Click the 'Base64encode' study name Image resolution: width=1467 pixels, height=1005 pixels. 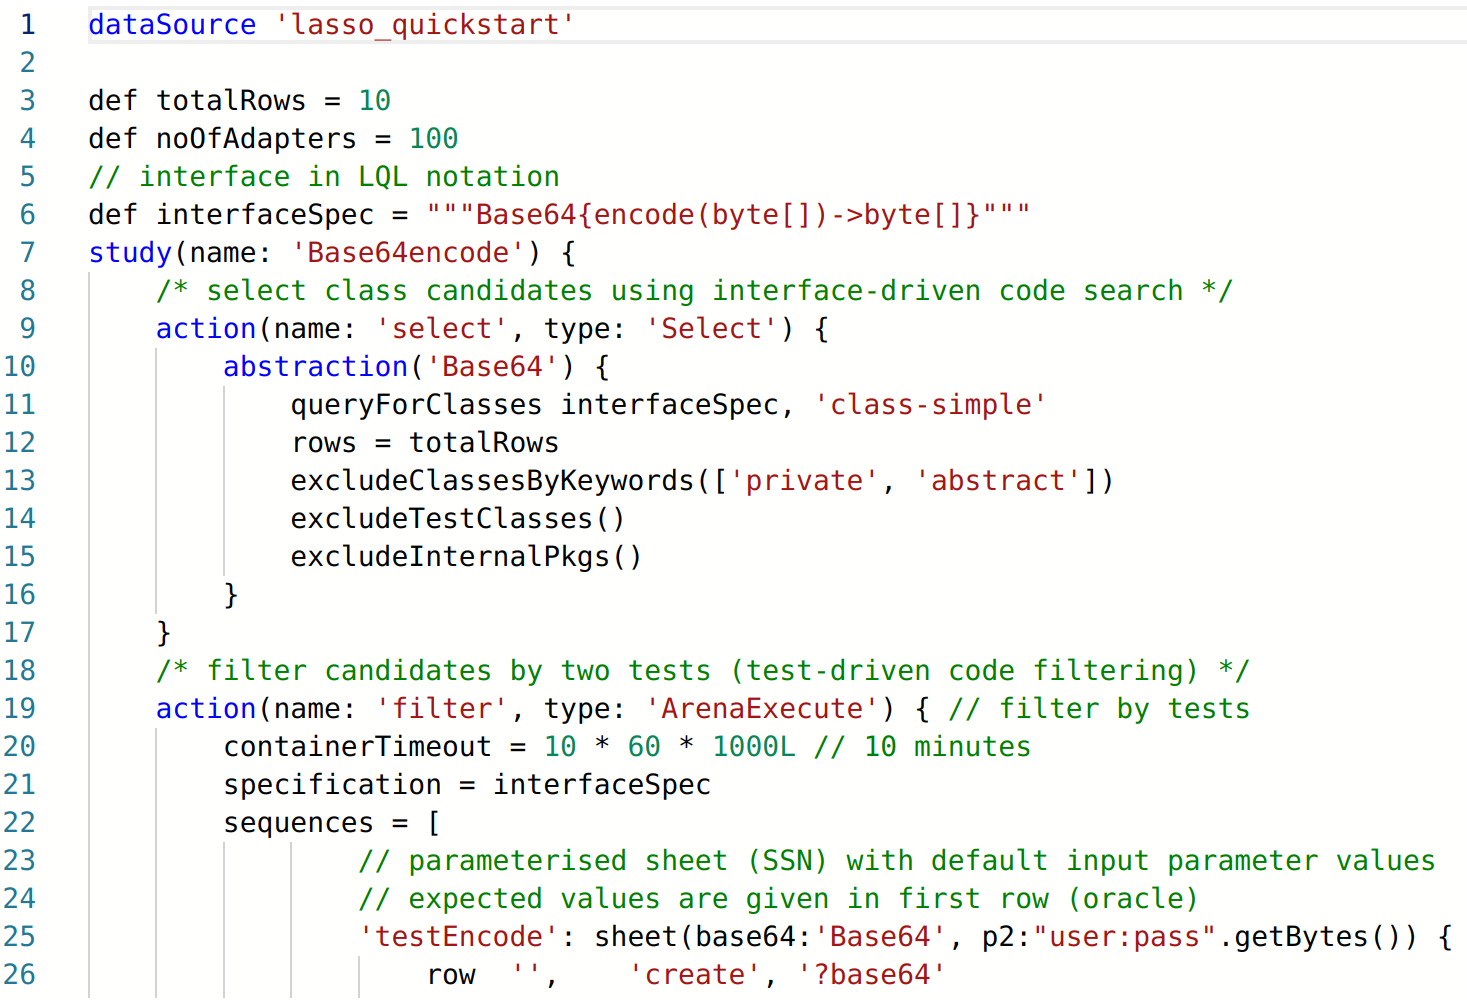pos(408,252)
